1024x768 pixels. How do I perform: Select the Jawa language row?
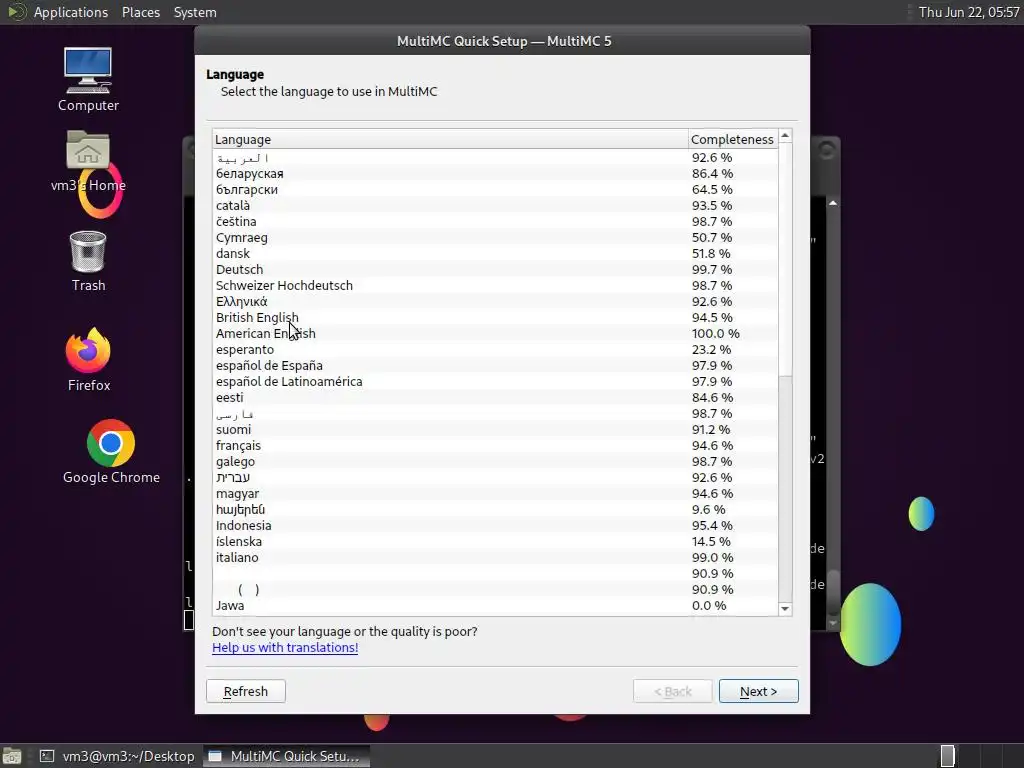(495, 605)
